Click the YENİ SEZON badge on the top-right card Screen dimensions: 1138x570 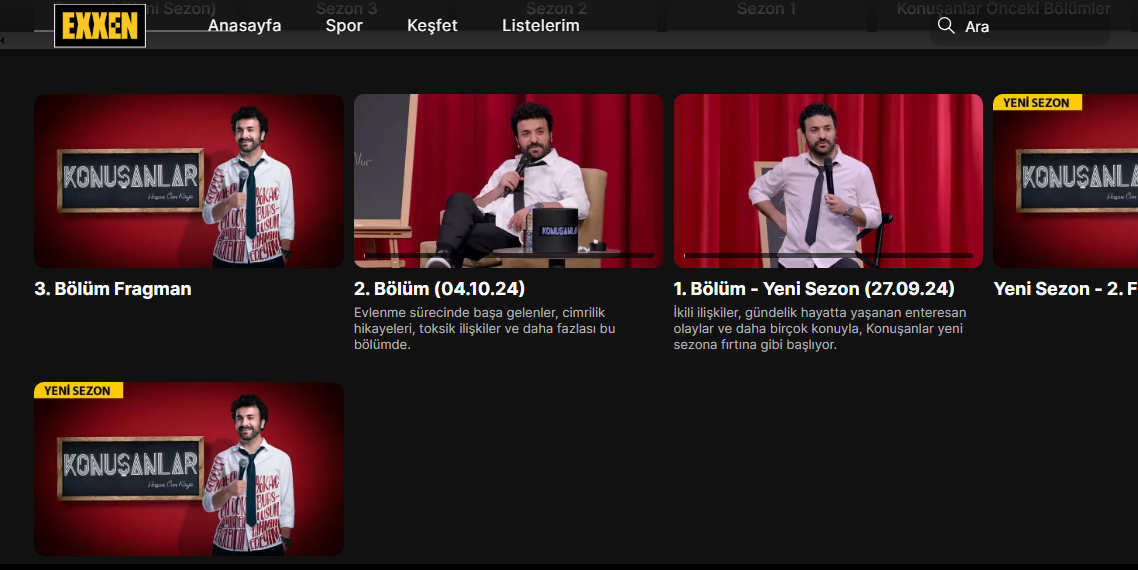(x=1037, y=102)
